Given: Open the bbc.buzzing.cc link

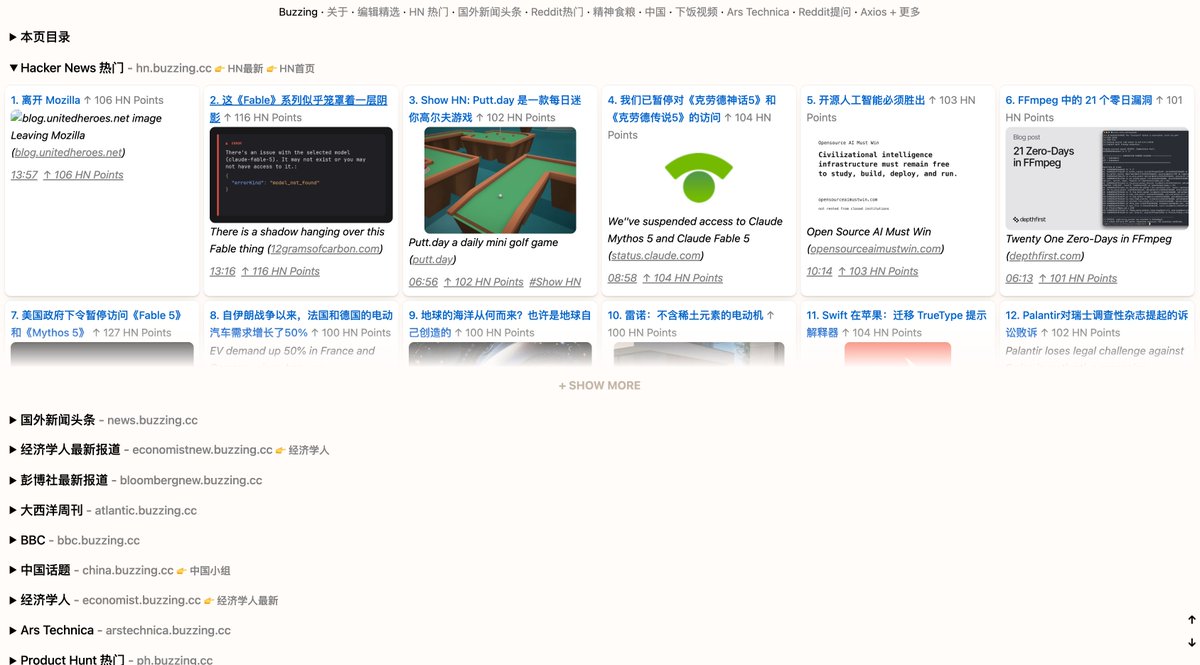Looking at the screenshot, I should pyautogui.click(x=98, y=540).
